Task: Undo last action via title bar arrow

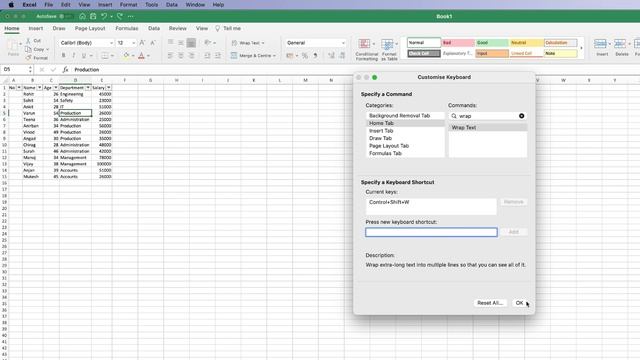Action: [104, 16]
